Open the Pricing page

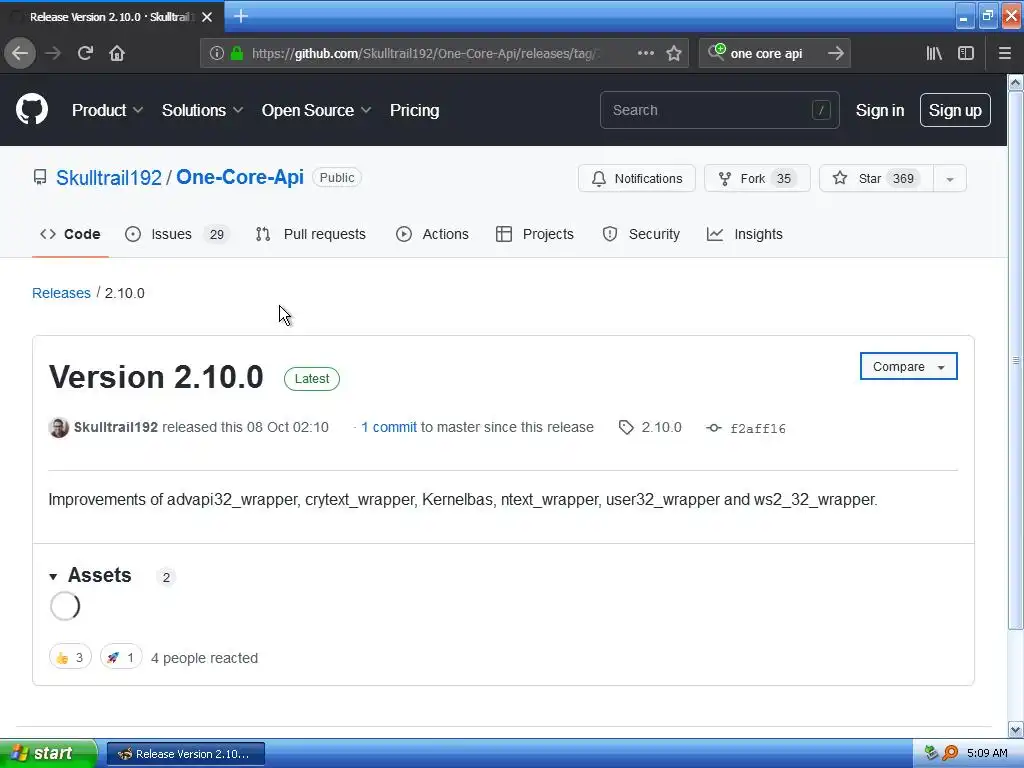tap(414, 110)
